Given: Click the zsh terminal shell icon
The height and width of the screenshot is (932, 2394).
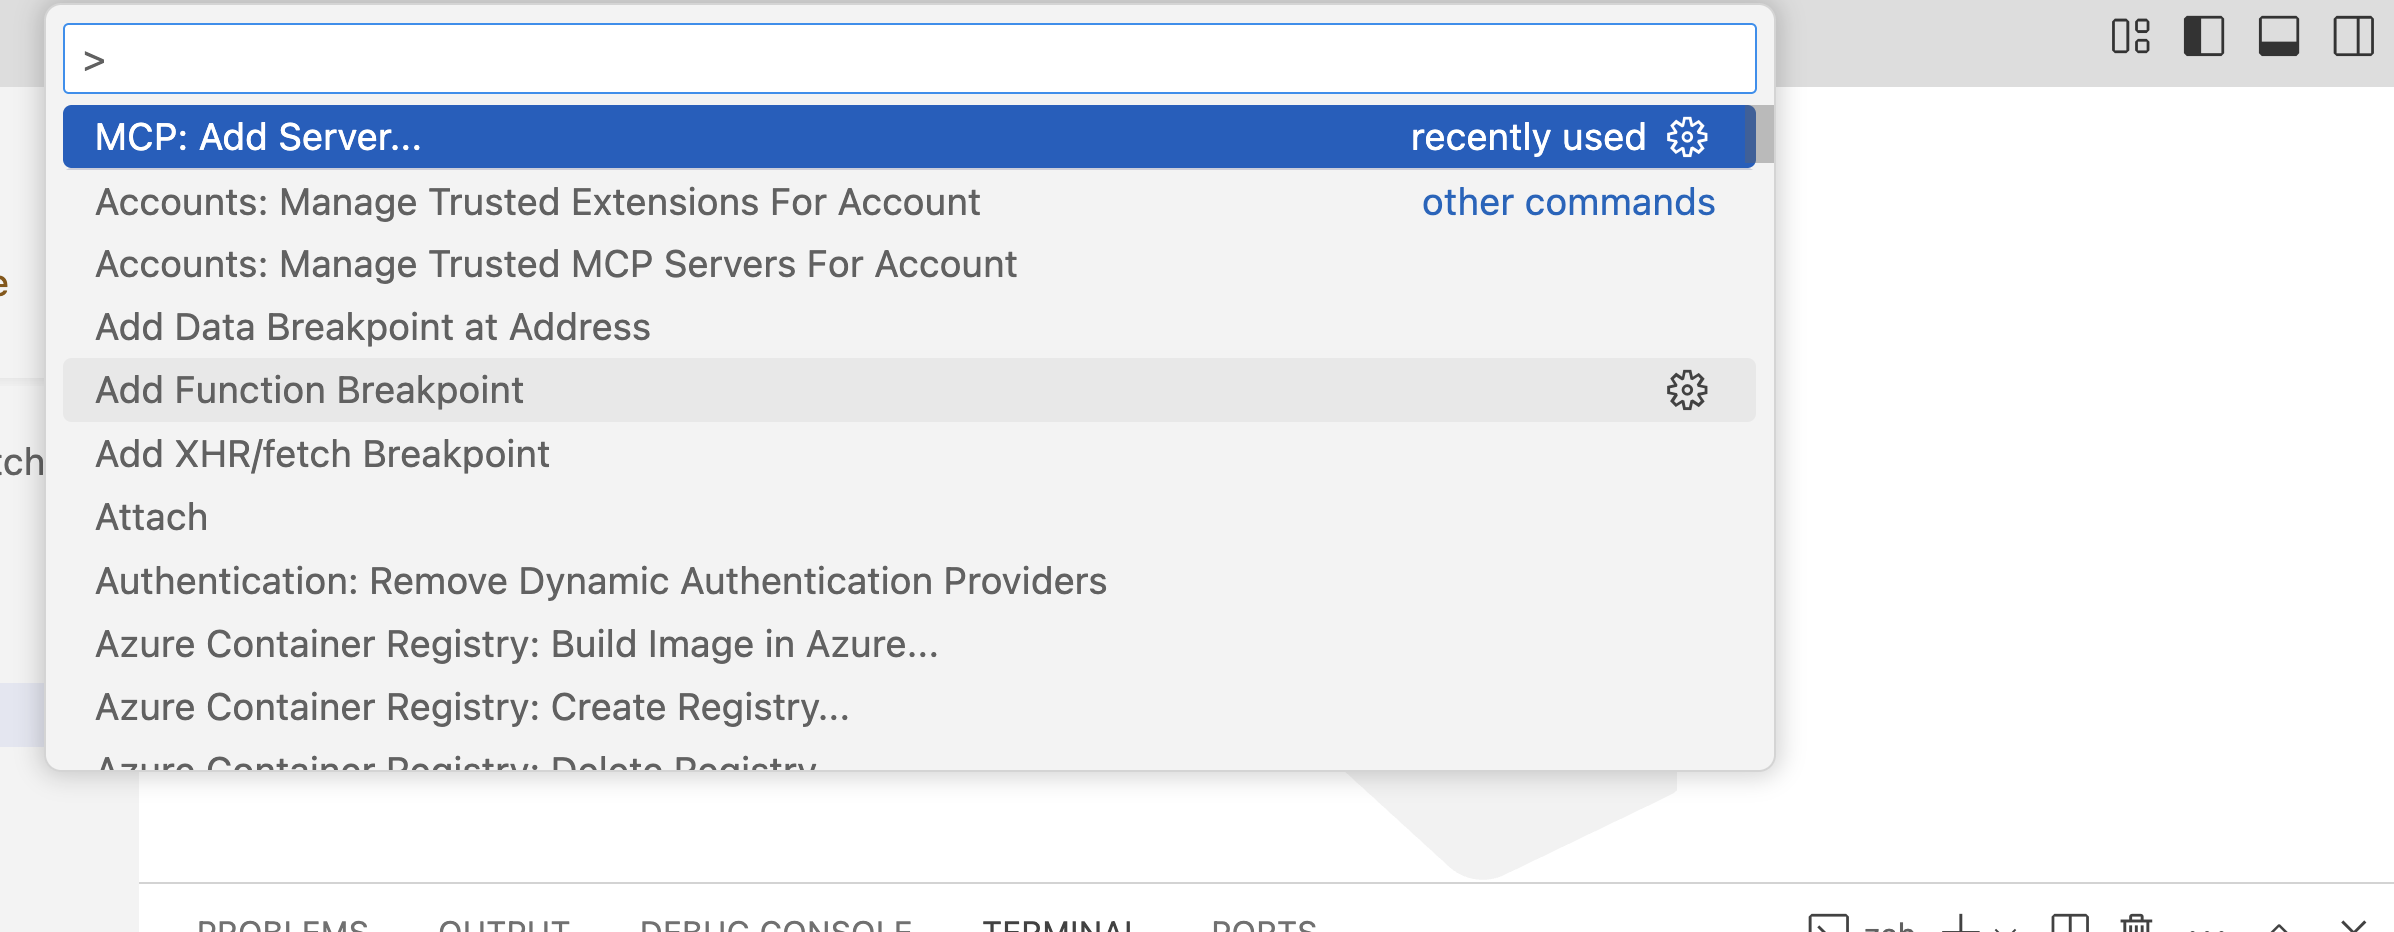Looking at the screenshot, I should point(1828,924).
